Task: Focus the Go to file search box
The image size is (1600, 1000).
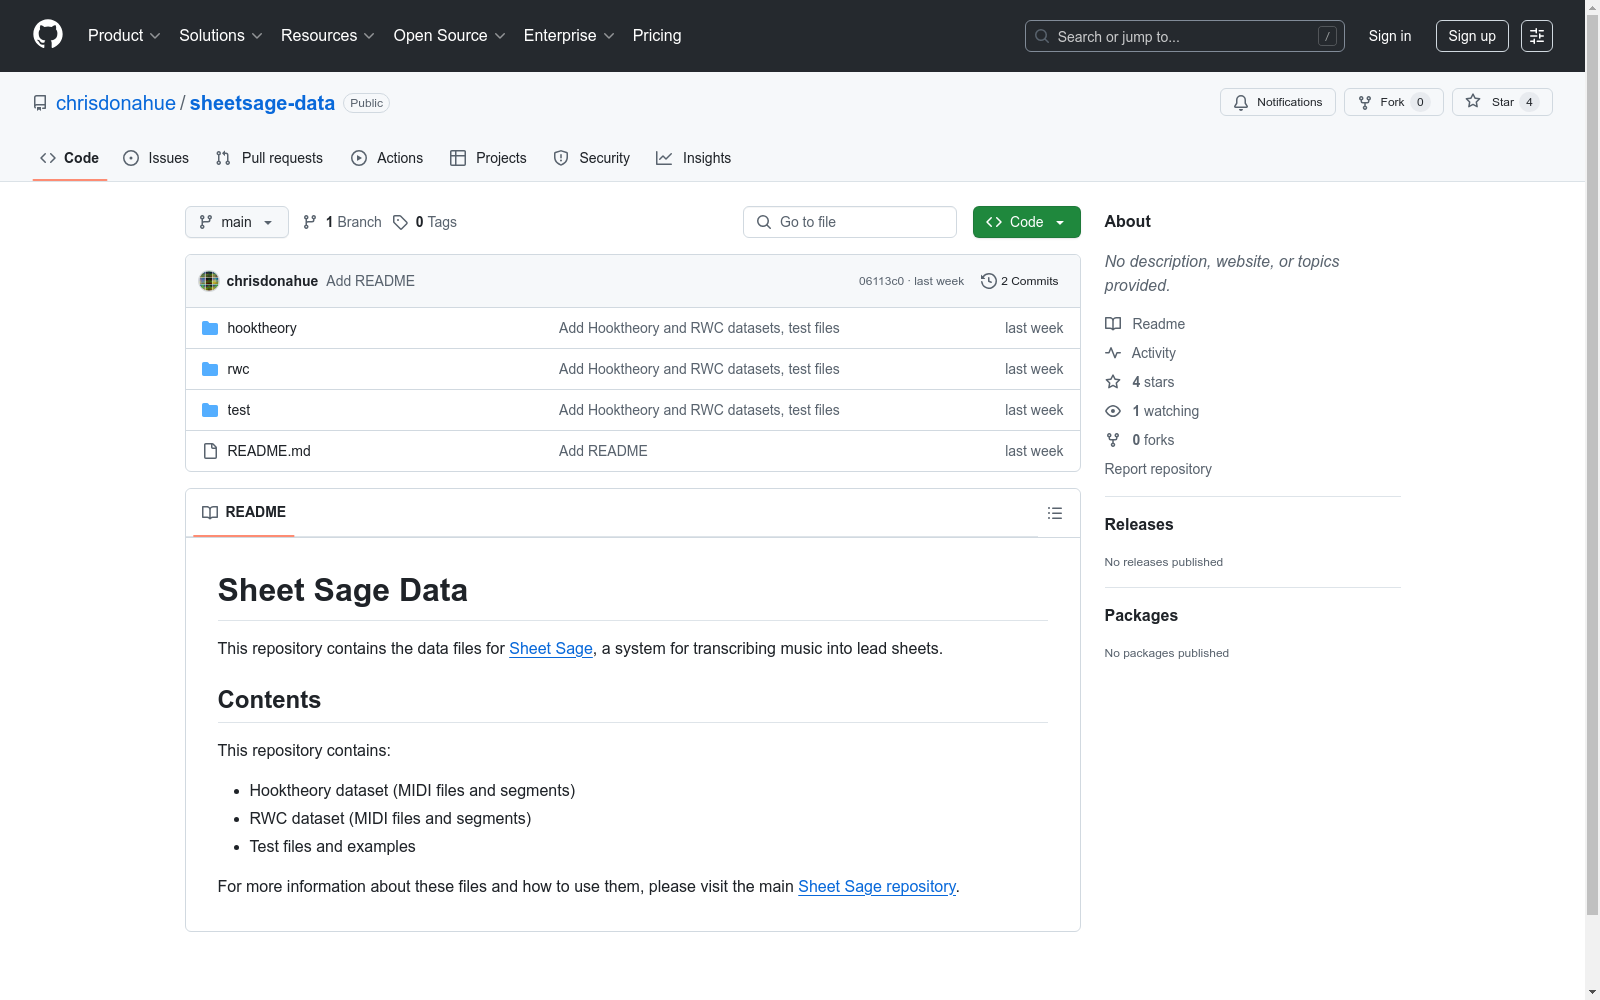Action: coord(850,222)
